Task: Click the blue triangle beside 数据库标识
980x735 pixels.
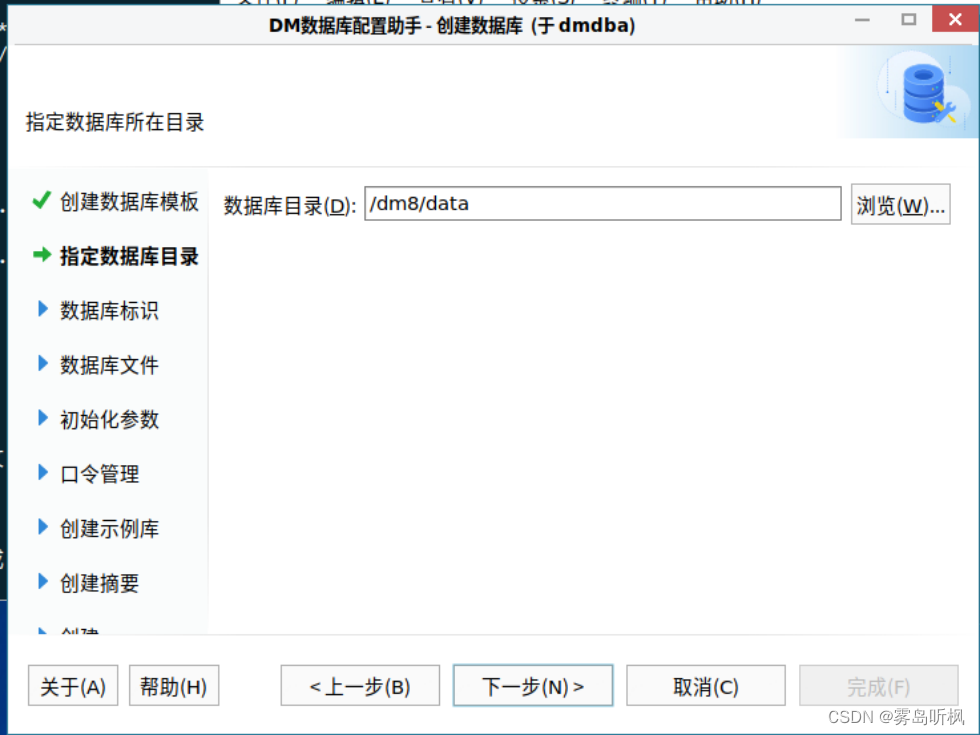Action: point(42,309)
